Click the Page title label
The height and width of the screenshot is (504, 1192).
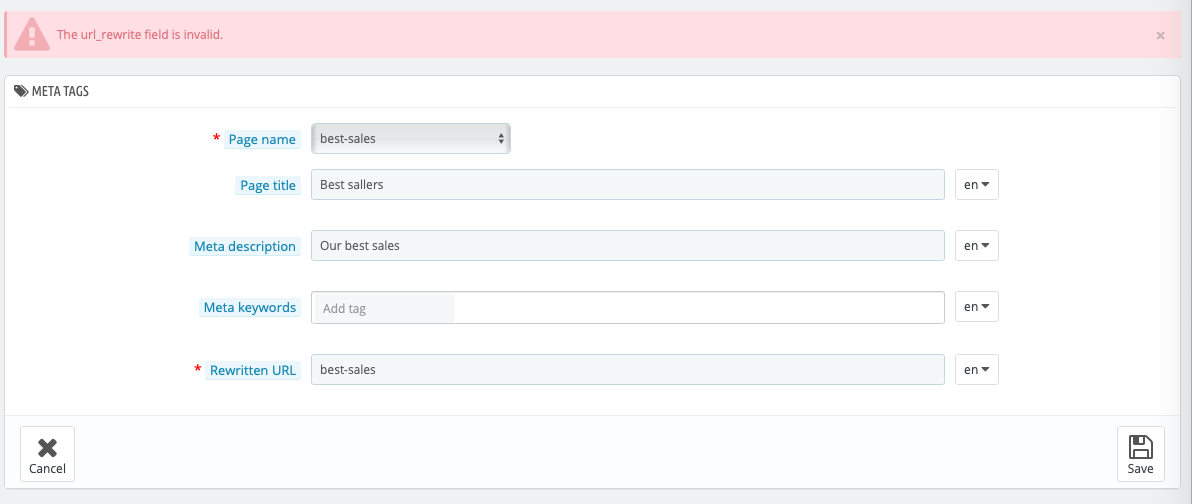[268, 185]
